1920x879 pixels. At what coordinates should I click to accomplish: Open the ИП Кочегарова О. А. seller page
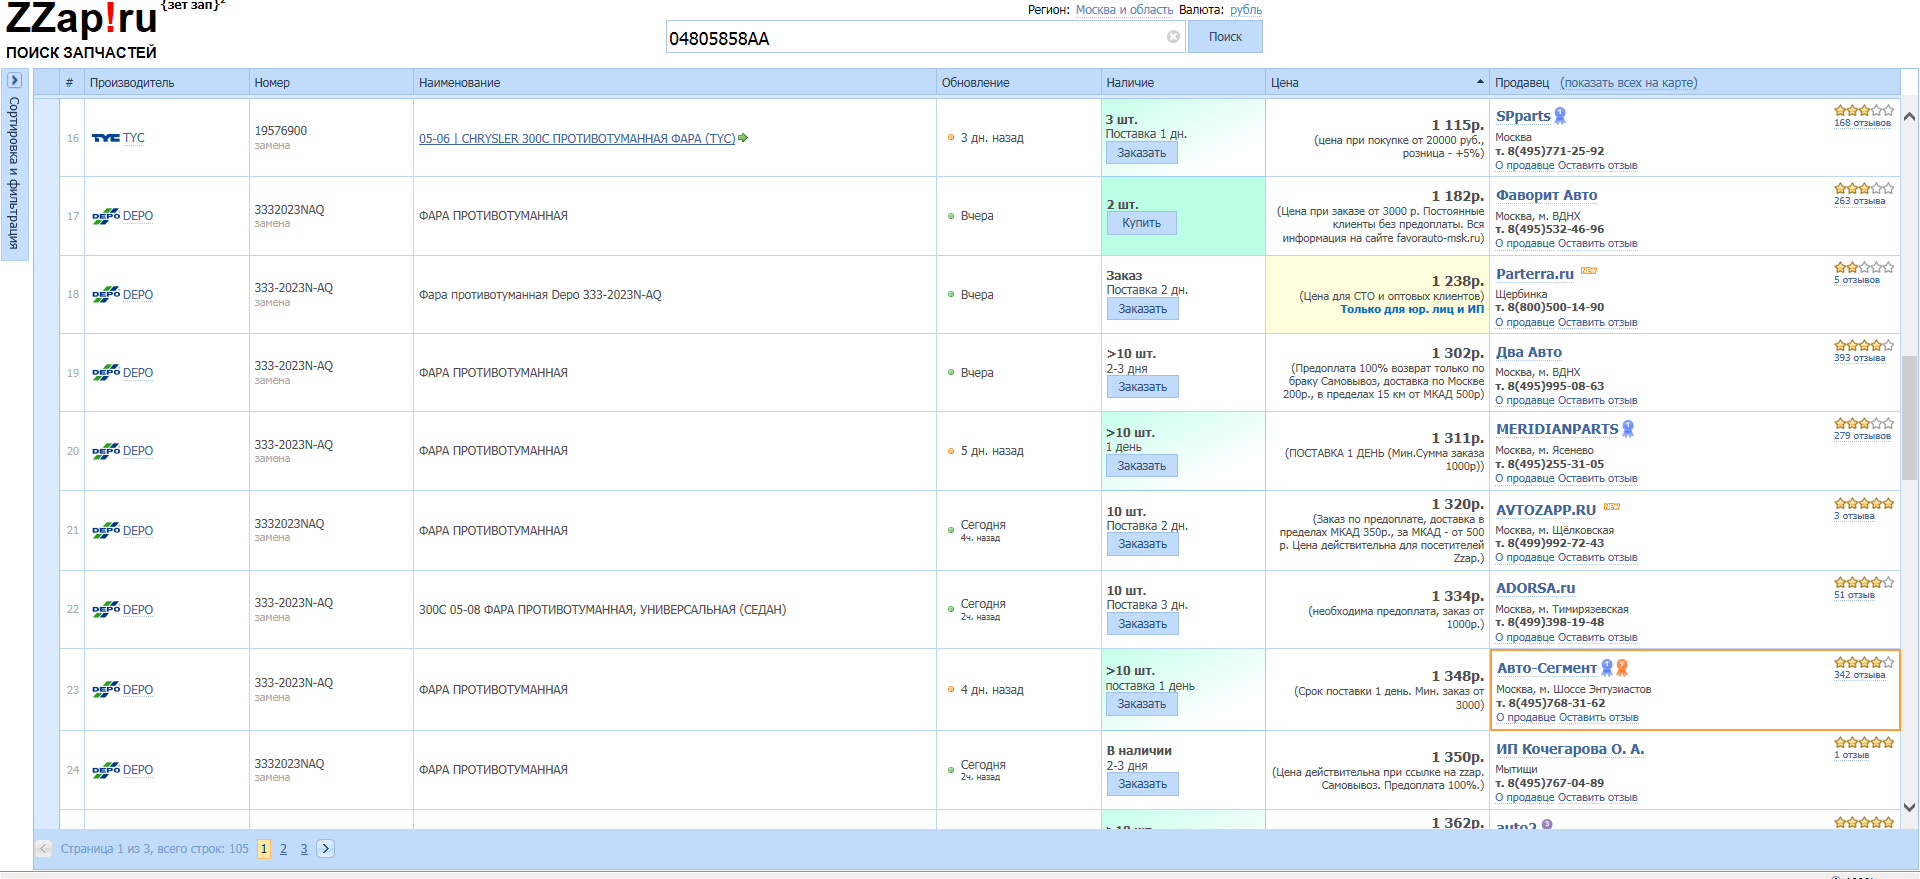1569,749
